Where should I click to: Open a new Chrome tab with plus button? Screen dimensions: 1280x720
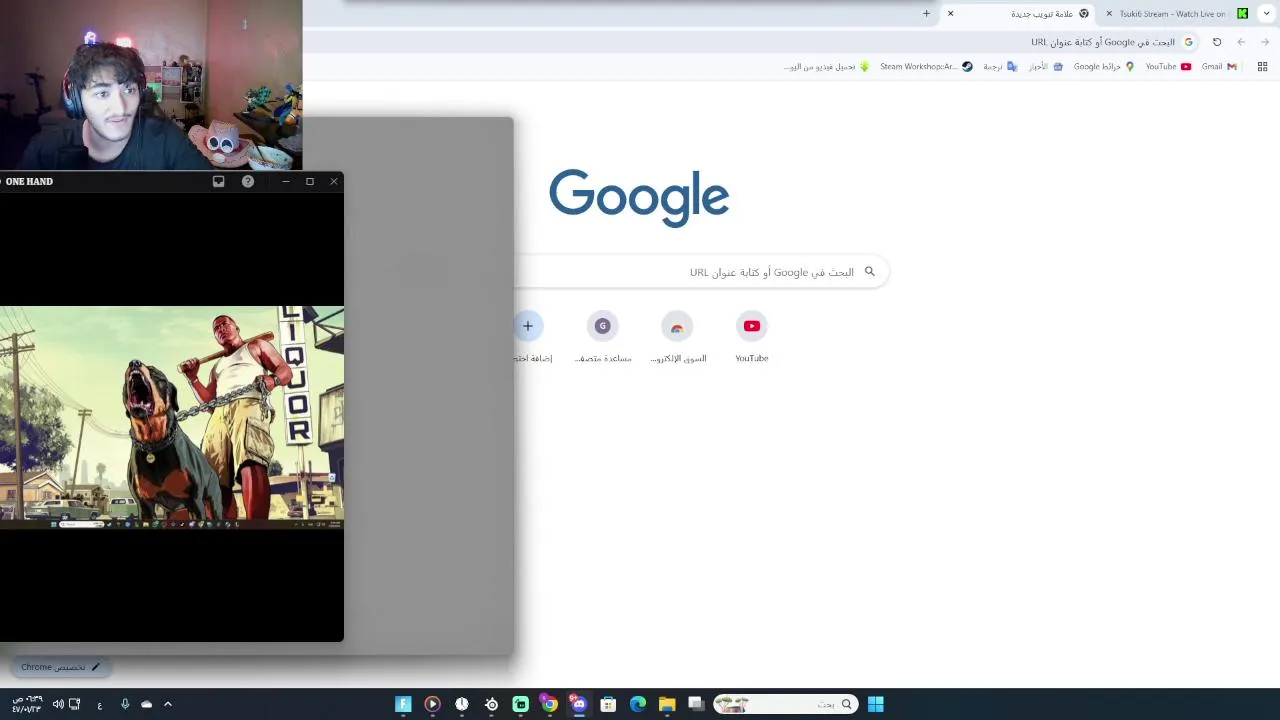926,14
